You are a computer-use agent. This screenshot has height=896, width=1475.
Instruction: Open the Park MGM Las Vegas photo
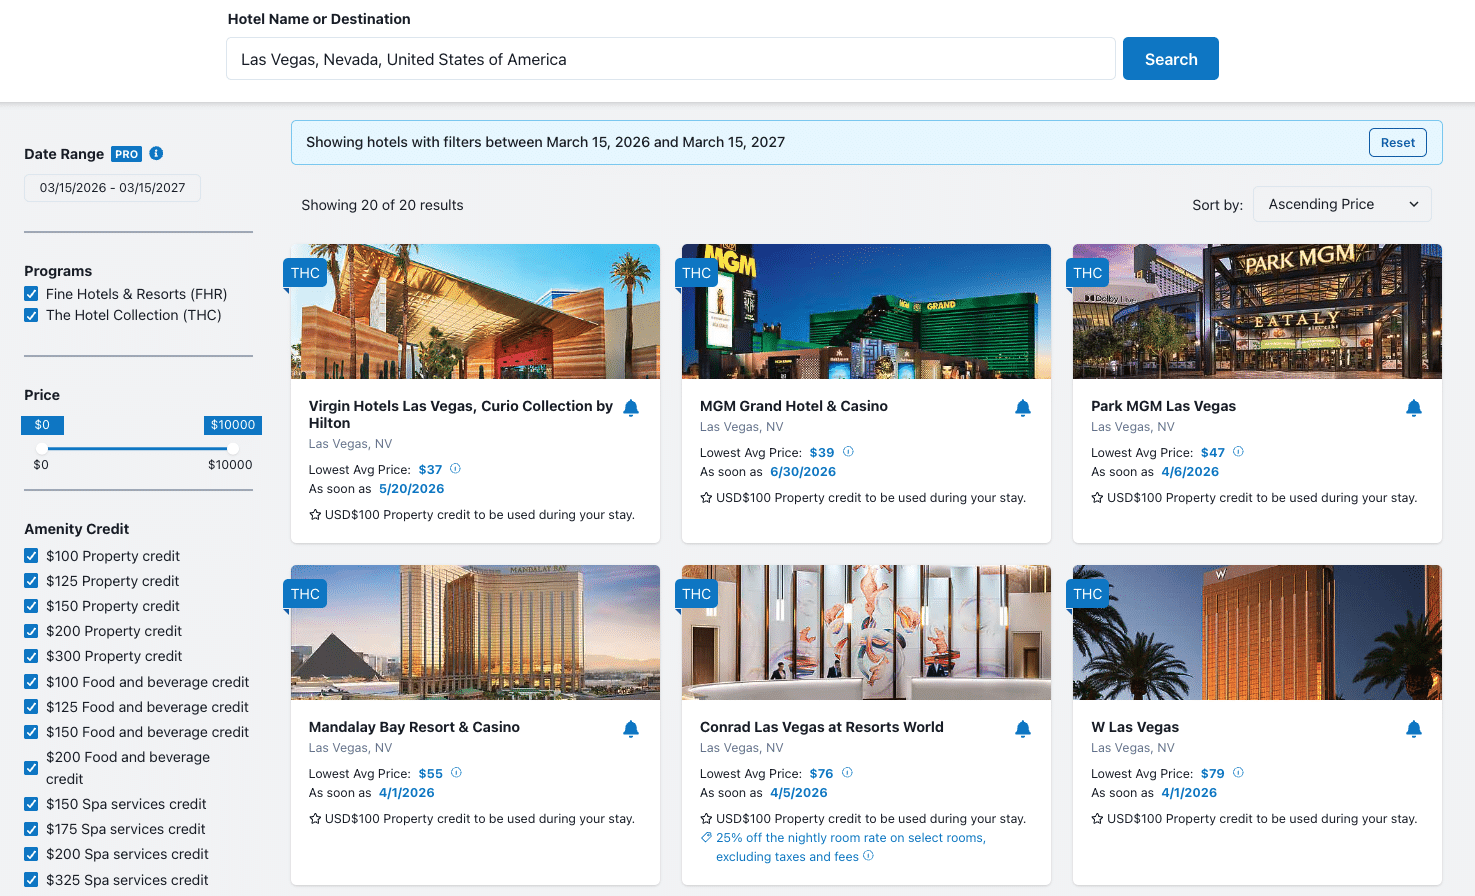(x=1257, y=312)
